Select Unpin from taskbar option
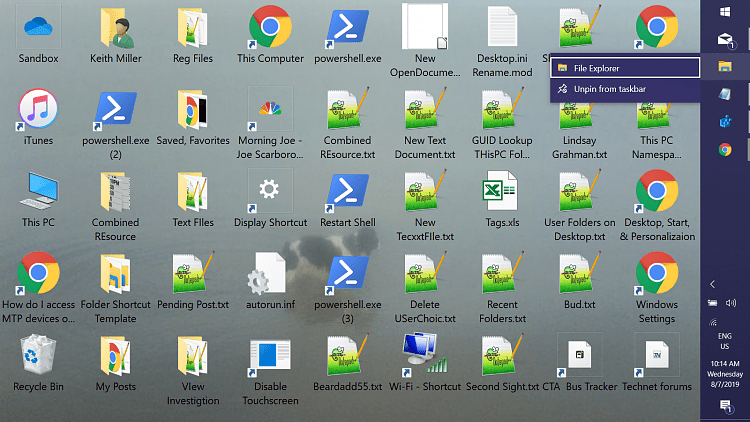Screen dimensions: 750x422 [625, 89]
